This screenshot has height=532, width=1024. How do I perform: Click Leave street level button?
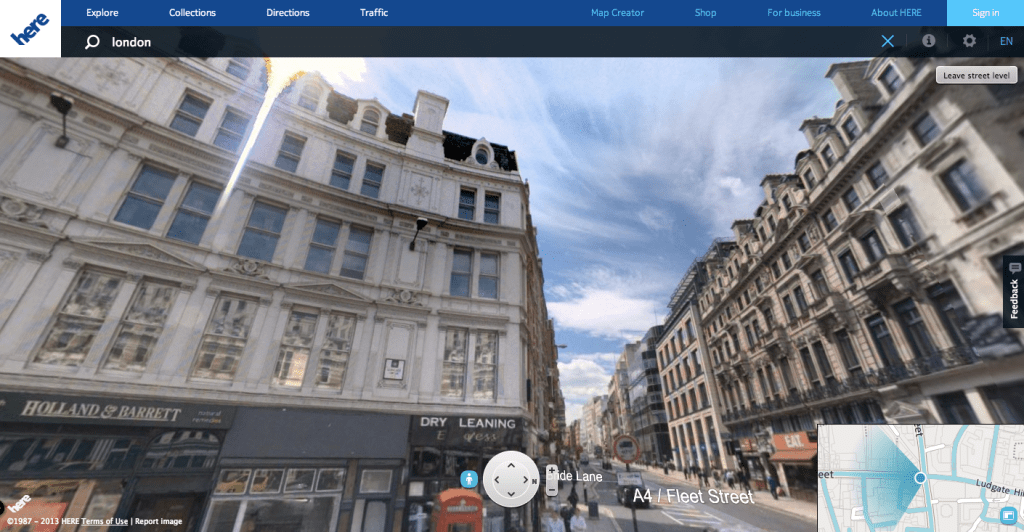point(976,75)
